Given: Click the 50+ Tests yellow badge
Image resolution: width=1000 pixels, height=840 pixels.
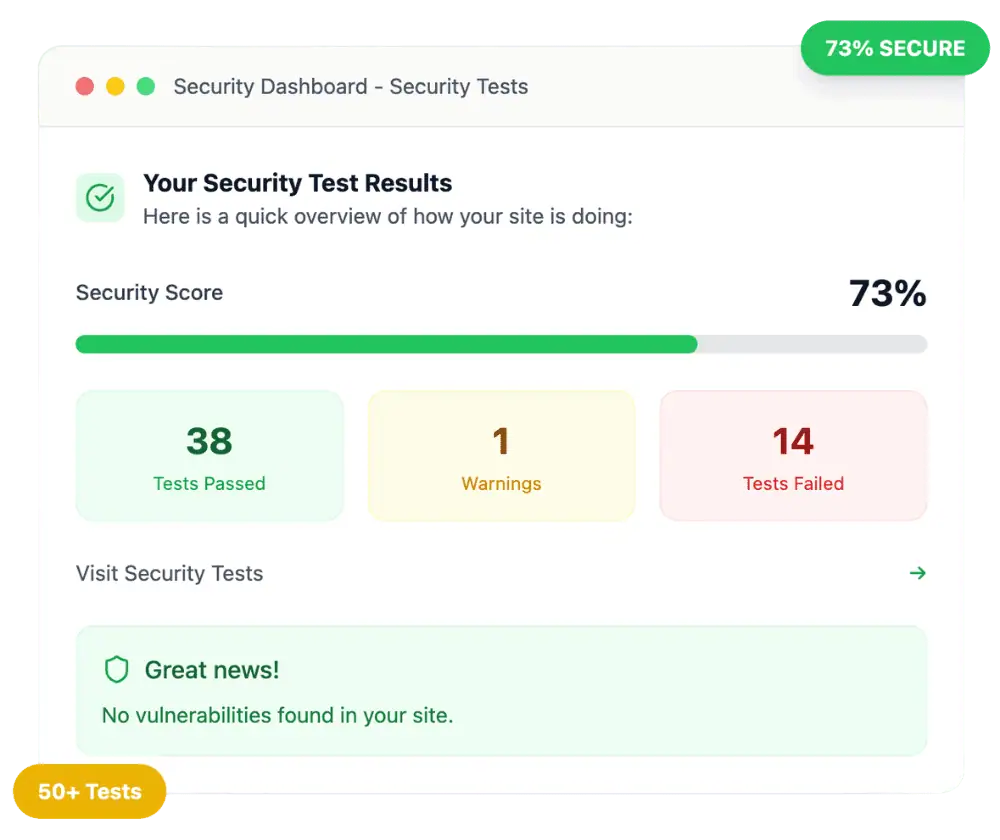Looking at the screenshot, I should click(x=90, y=792).
